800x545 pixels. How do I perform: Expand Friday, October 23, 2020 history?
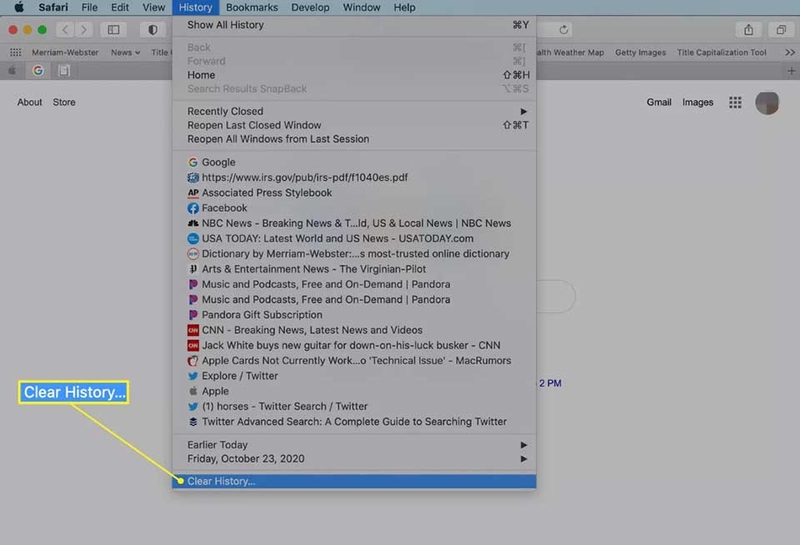[357, 459]
